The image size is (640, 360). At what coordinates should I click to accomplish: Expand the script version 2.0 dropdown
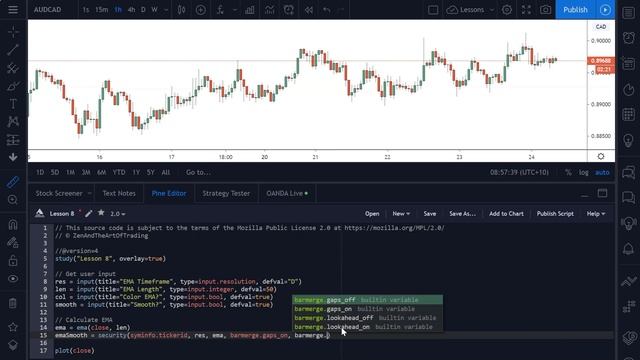(118, 213)
